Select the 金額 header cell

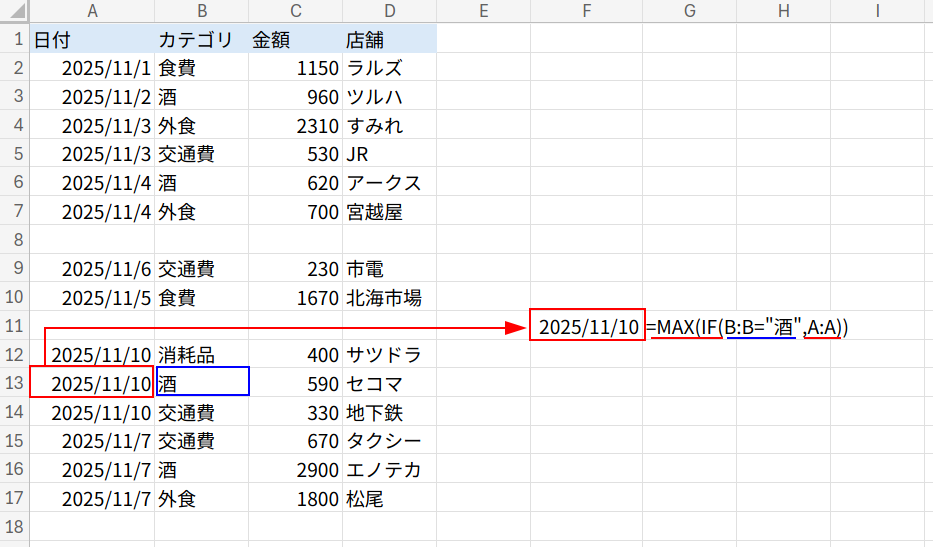tap(295, 40)
